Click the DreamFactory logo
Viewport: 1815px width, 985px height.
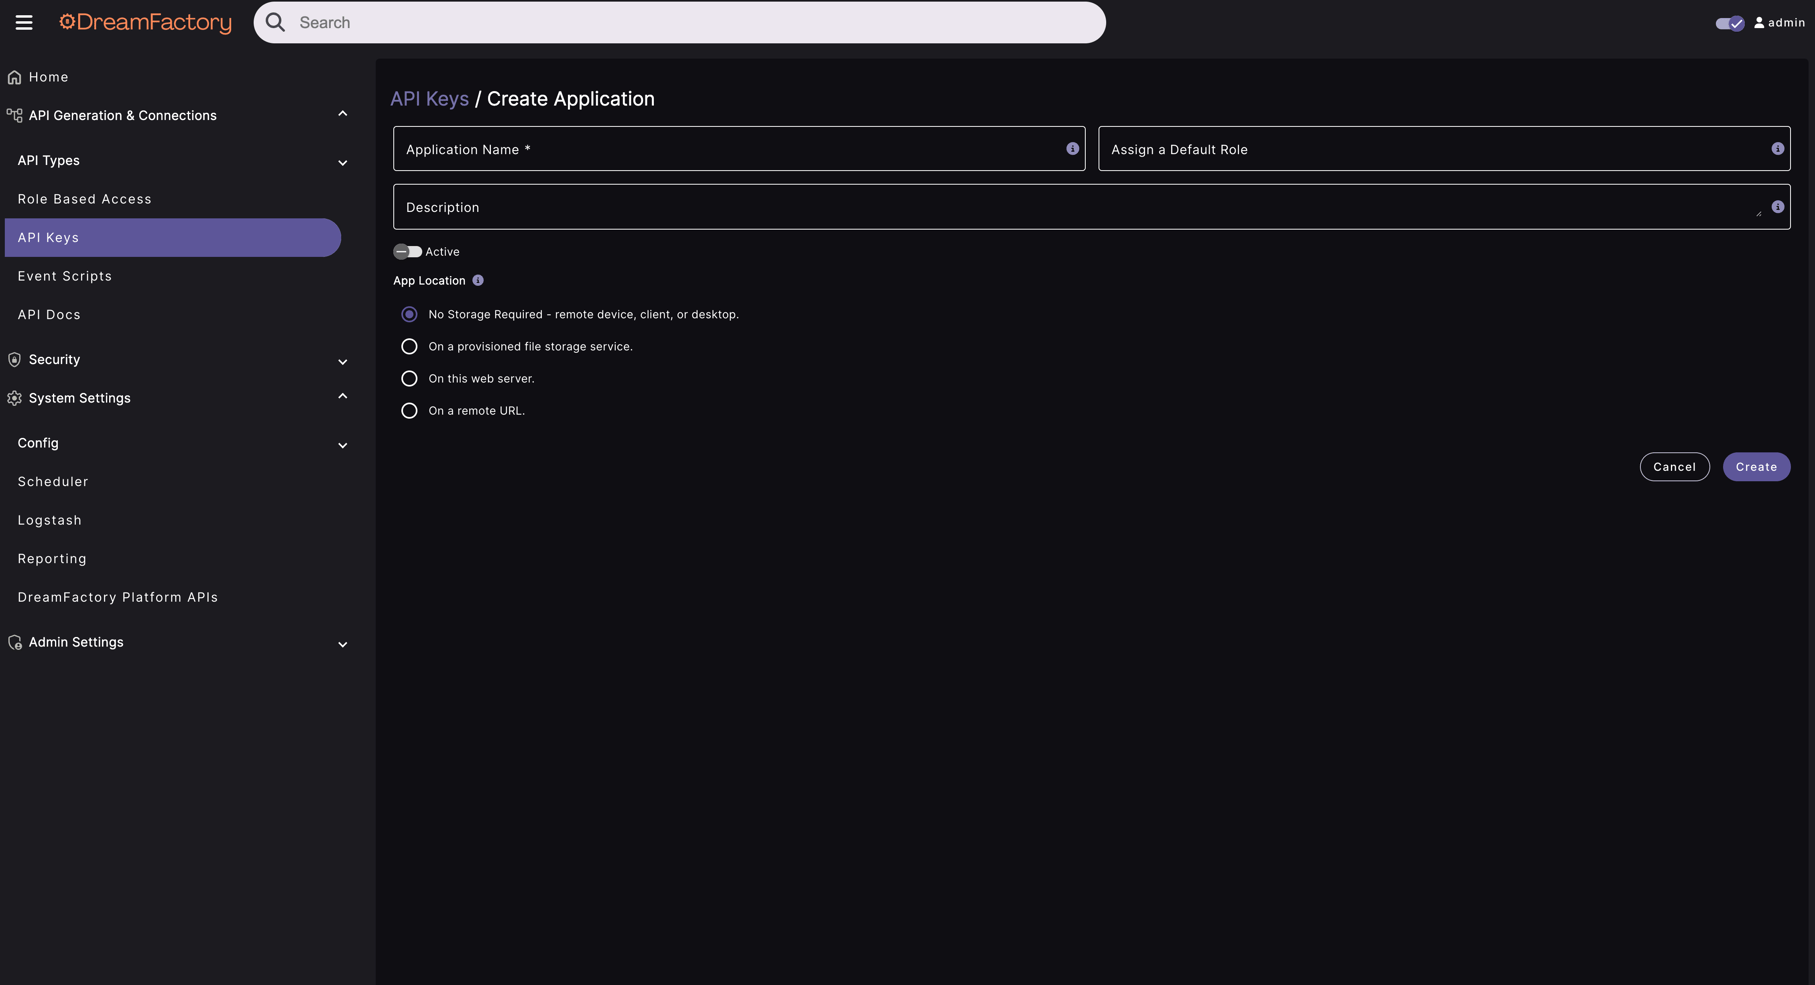click(x=145, y=21)
